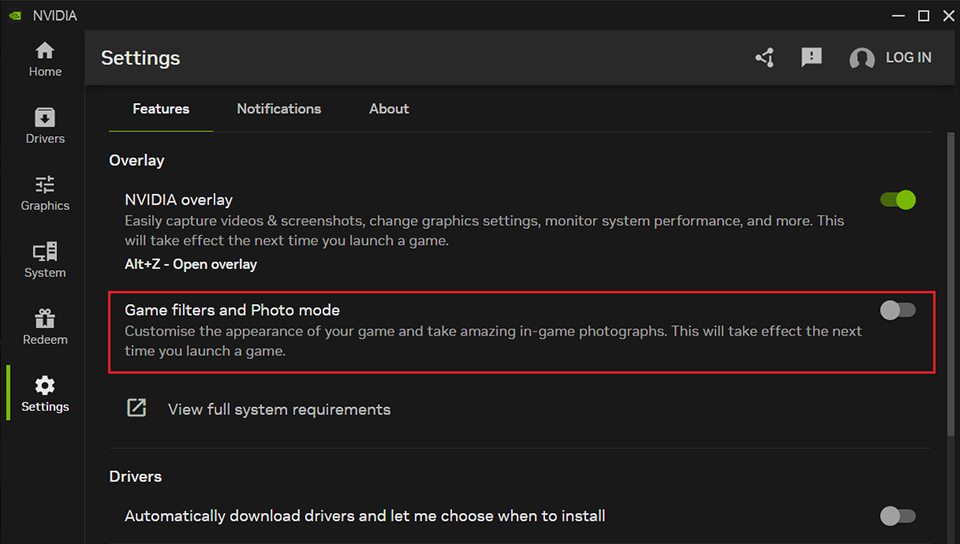Click the user avatar icon
This screenshot has height=544, width=960.
pyautogui.click(x=861, y=59)
